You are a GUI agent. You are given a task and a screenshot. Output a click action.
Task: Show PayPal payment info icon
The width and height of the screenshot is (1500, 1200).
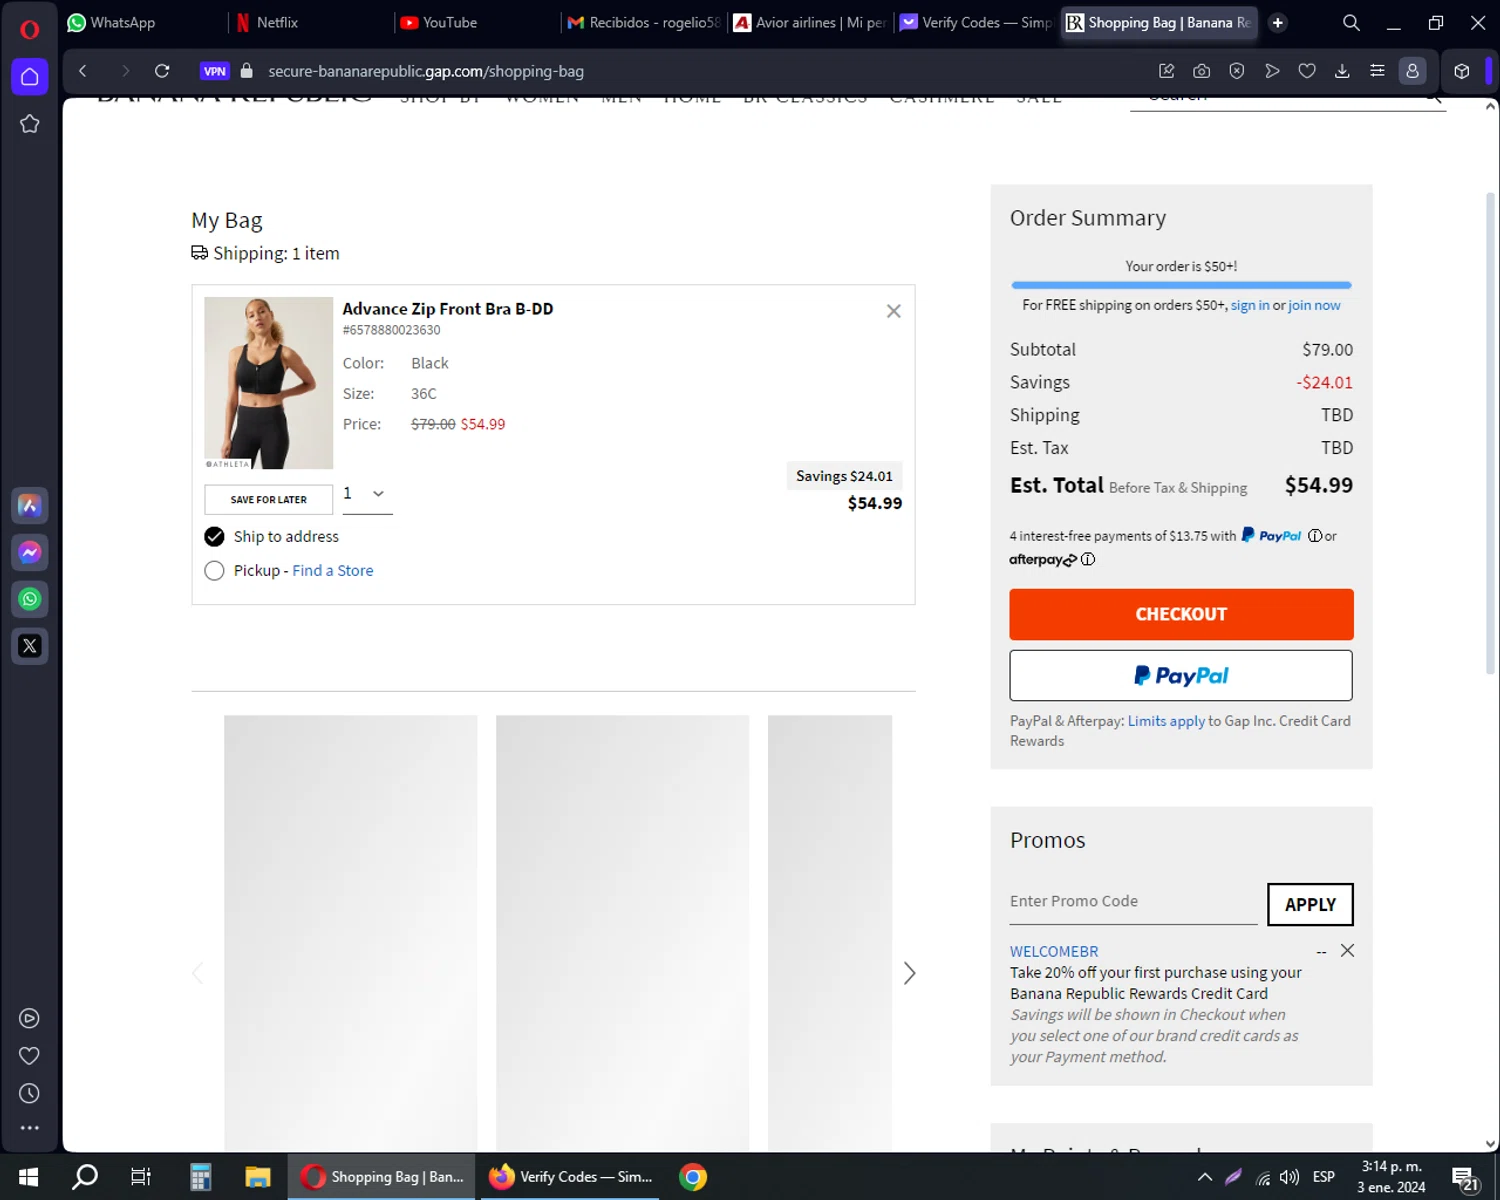pos(1315,536)
